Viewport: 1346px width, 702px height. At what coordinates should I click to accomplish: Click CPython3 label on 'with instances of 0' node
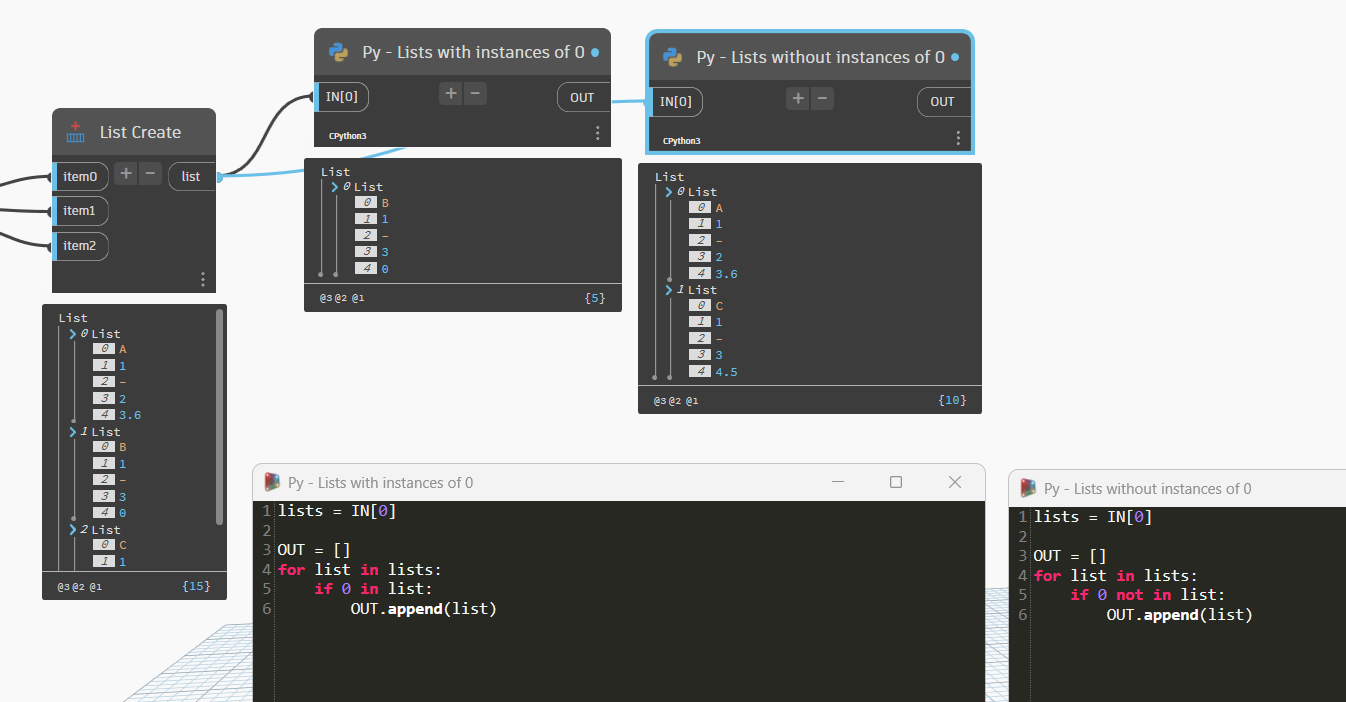point(347,135)
